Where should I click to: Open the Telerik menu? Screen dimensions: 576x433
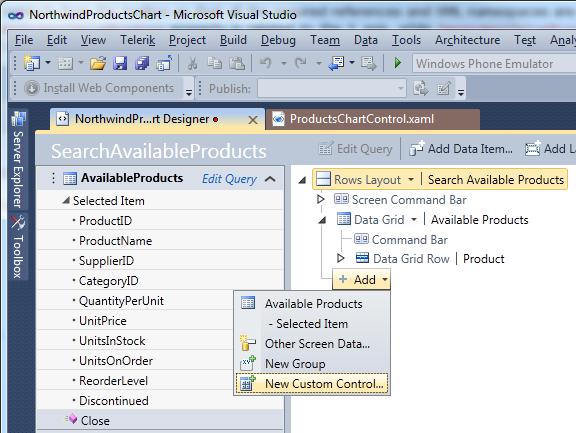[138, 40]
